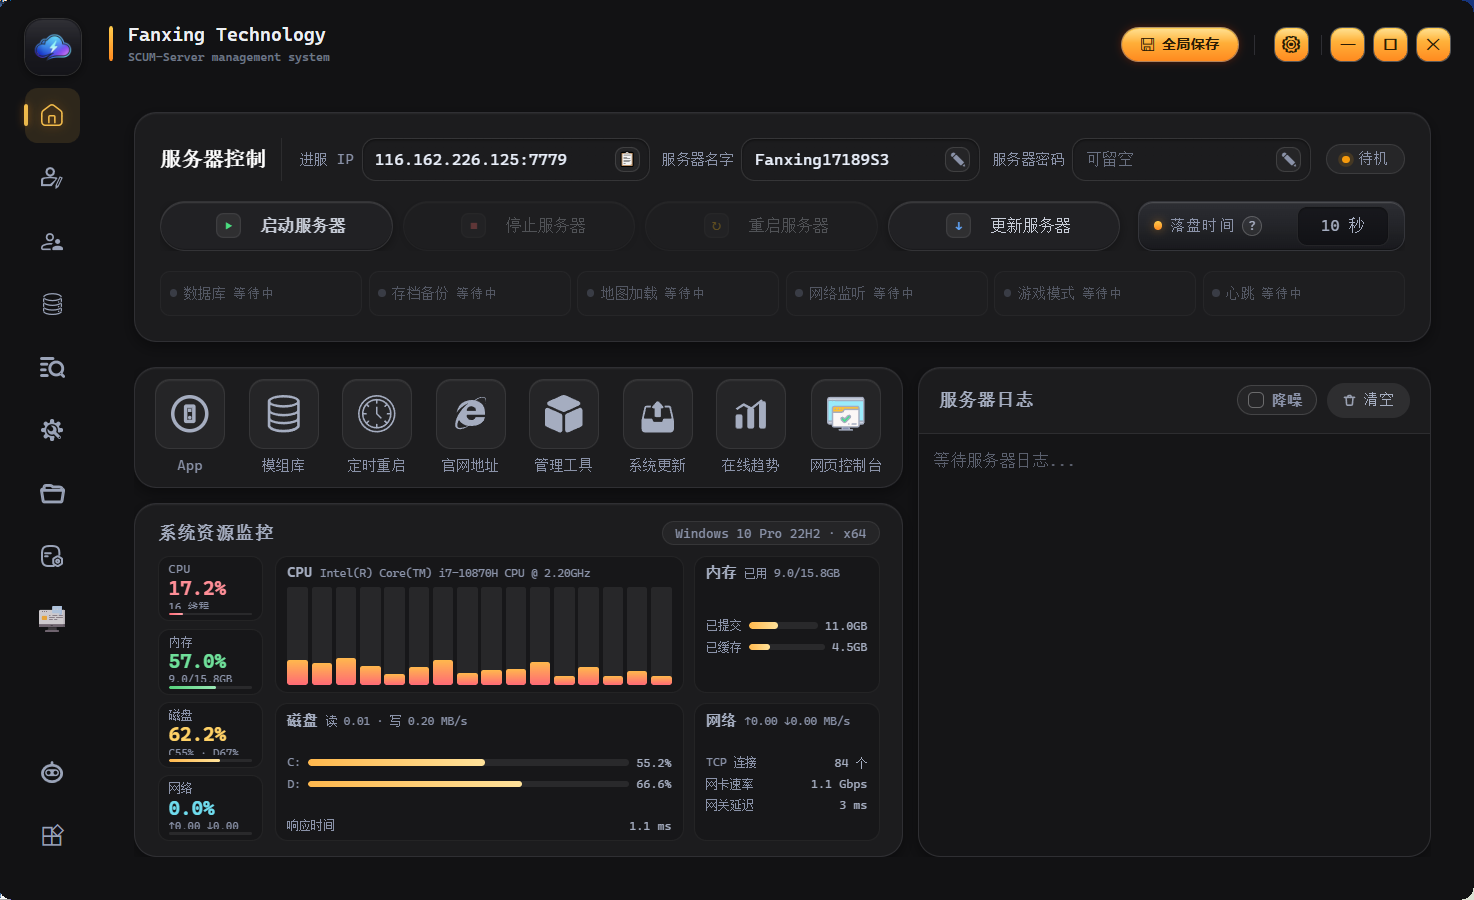1474x900 pixels.
Task: Click the 待机 status badge
Action: click(x=1365, y=159)
